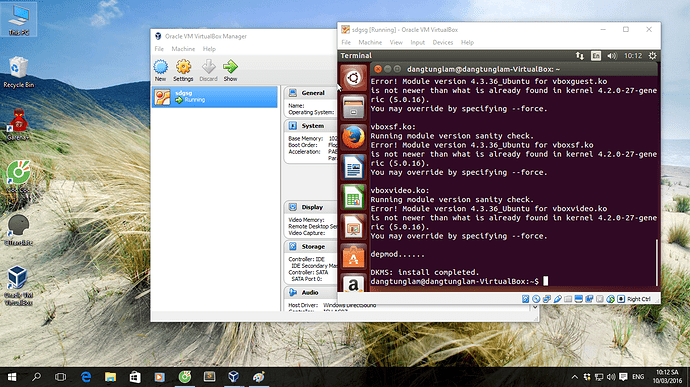The width and height of the screenshot is (690, 387).
Task: Open Audio section header in details pane
Action: (310, 292)
